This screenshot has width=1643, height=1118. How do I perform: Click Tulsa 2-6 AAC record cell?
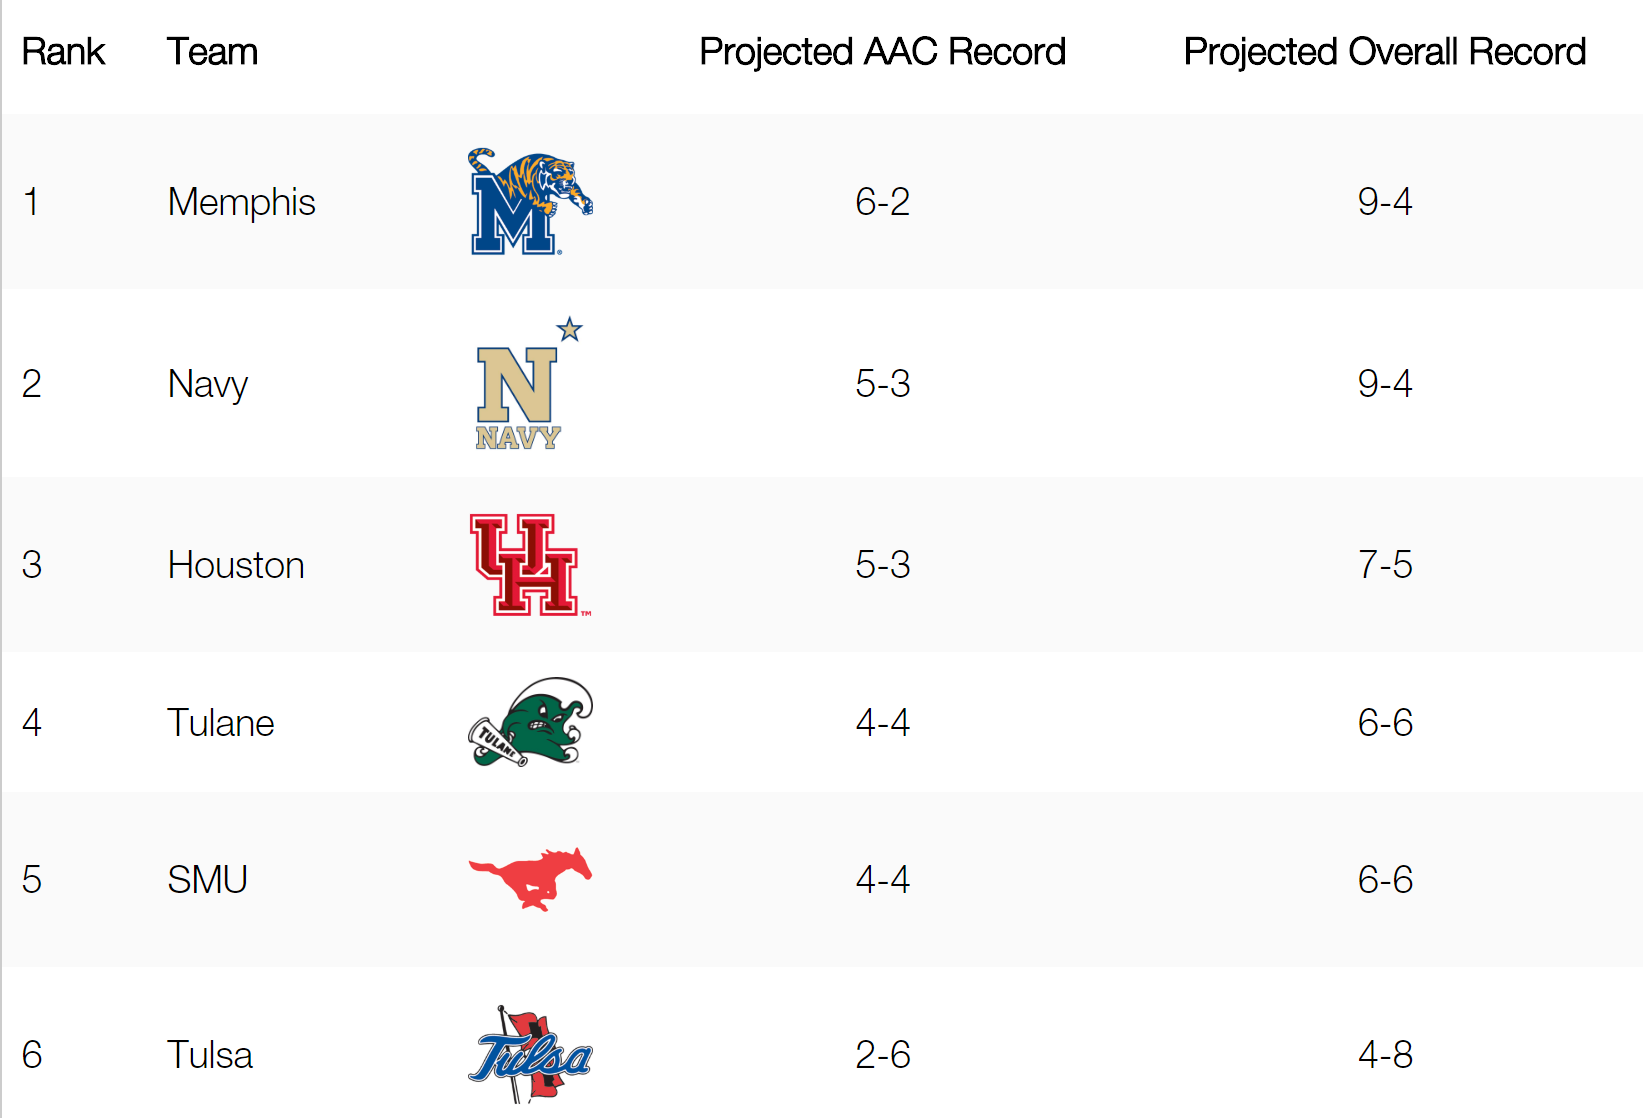coord(882,1055)
